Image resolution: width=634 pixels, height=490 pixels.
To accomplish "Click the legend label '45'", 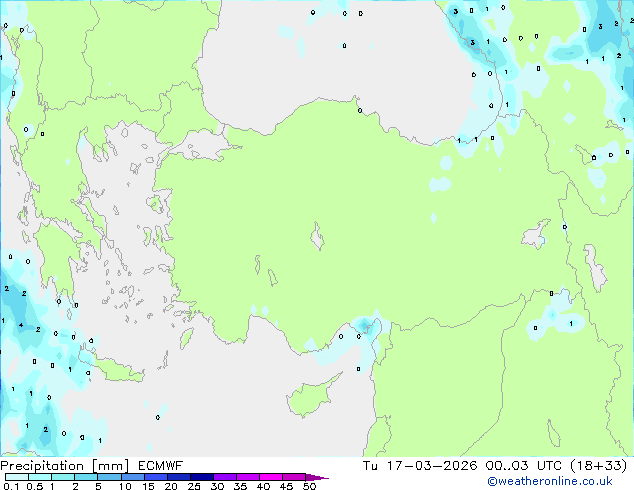I will point(286,486).
